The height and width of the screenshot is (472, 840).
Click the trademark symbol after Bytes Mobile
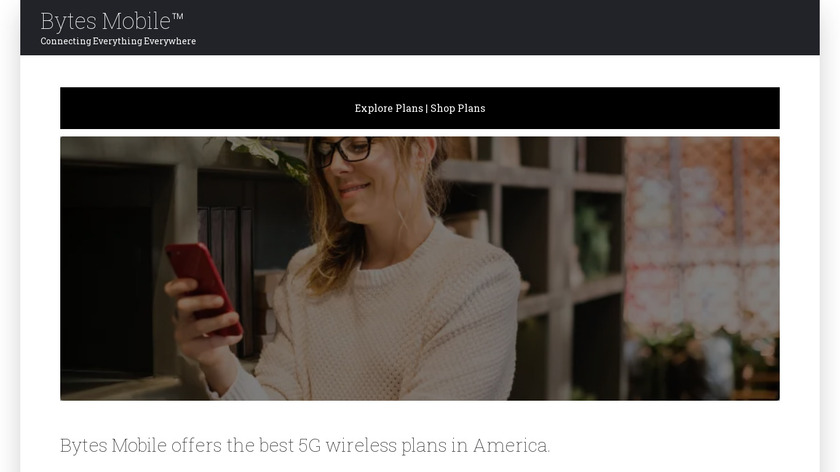tap(178, 16)
